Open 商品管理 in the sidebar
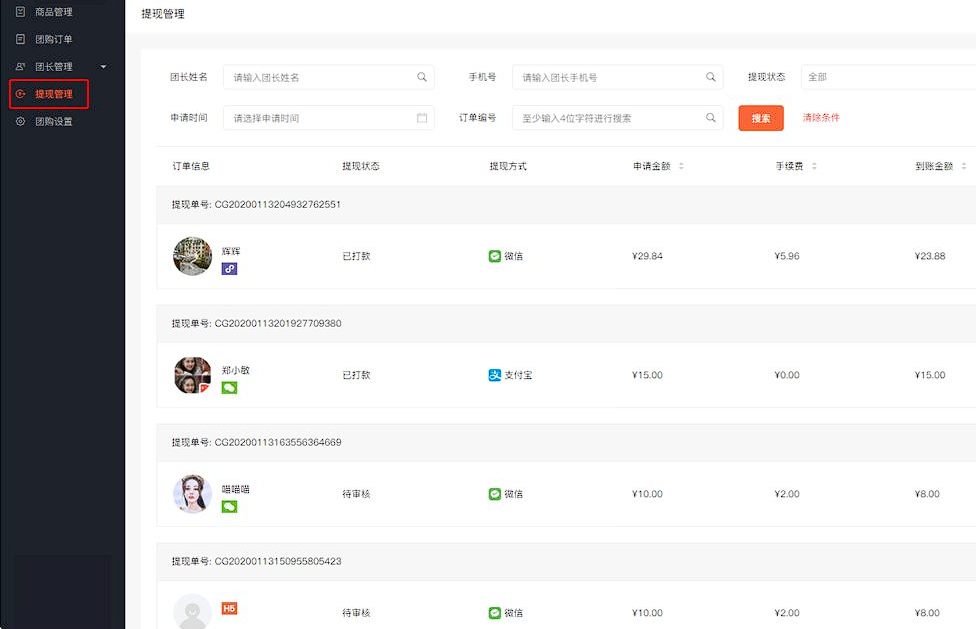Image resolution: width=976 pixels, height=629 pixels. 54,12
